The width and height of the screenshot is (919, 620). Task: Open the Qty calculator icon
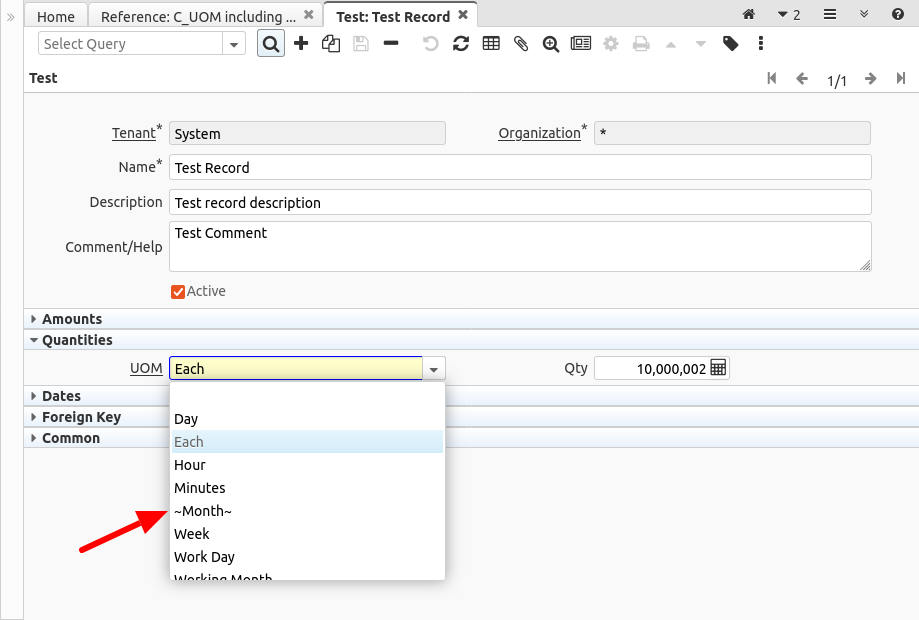(719, 368)
